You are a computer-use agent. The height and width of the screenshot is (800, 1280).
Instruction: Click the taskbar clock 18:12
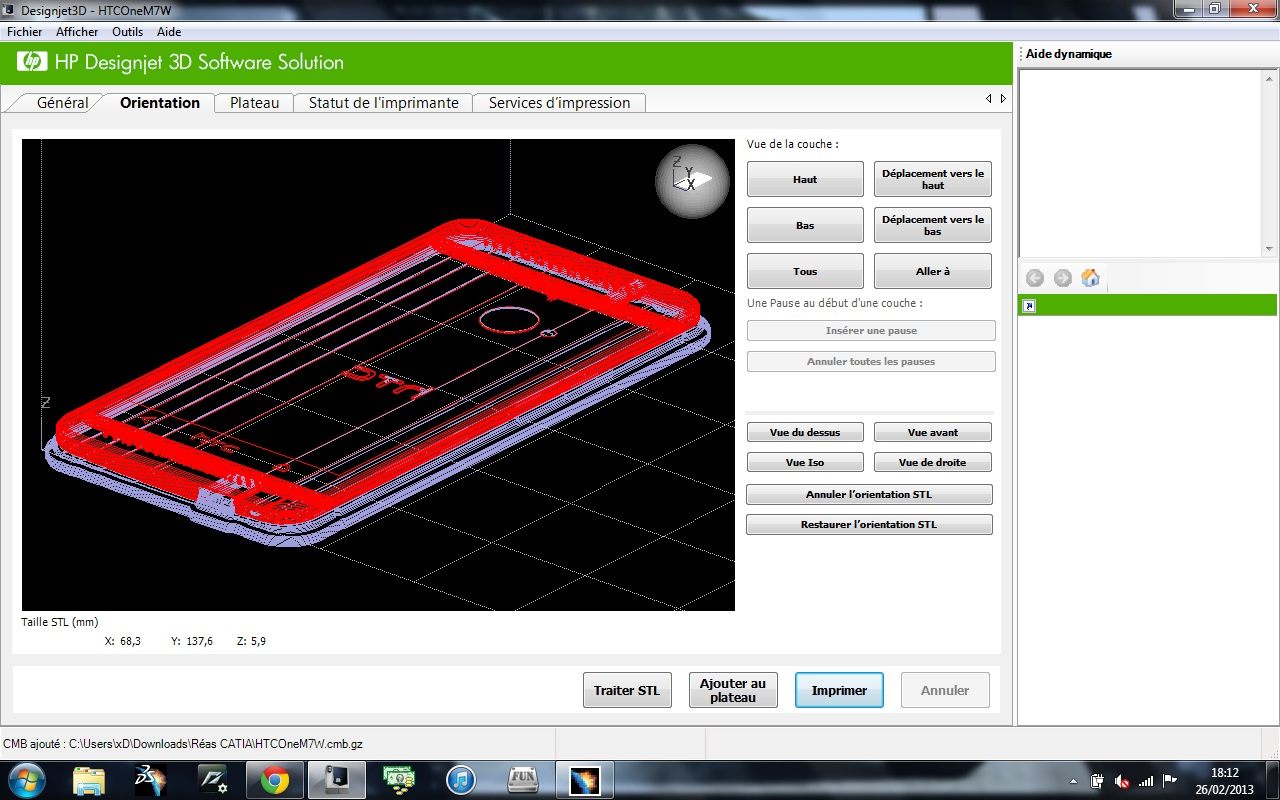click(x=1225, y=773)
